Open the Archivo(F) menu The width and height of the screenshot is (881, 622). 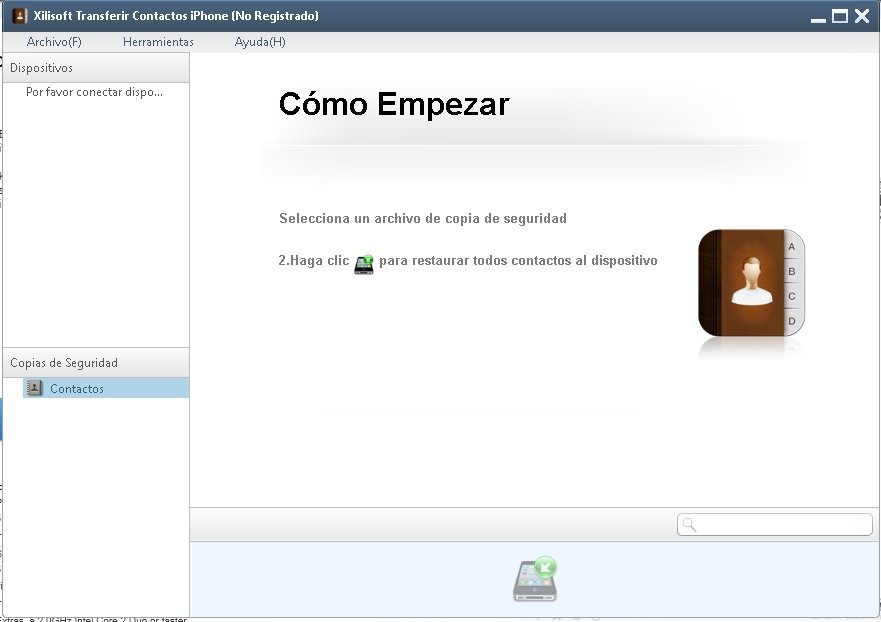pos(54,42)
